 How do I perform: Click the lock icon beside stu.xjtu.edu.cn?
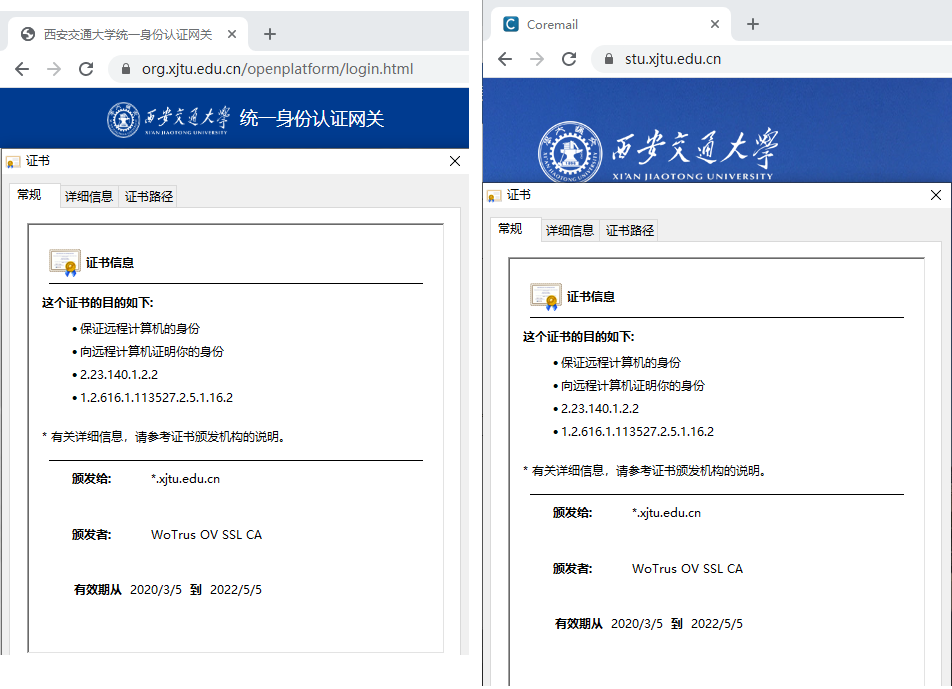point(608,59)
